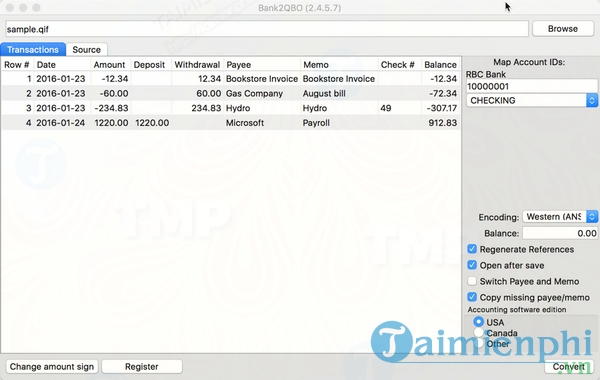
Task: Click the 912.83 balance cell
Action: pyautogui.click(x=440, y=123)
